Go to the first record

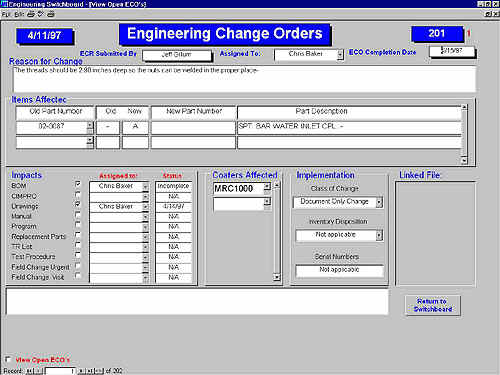click(x=29, y=371)
